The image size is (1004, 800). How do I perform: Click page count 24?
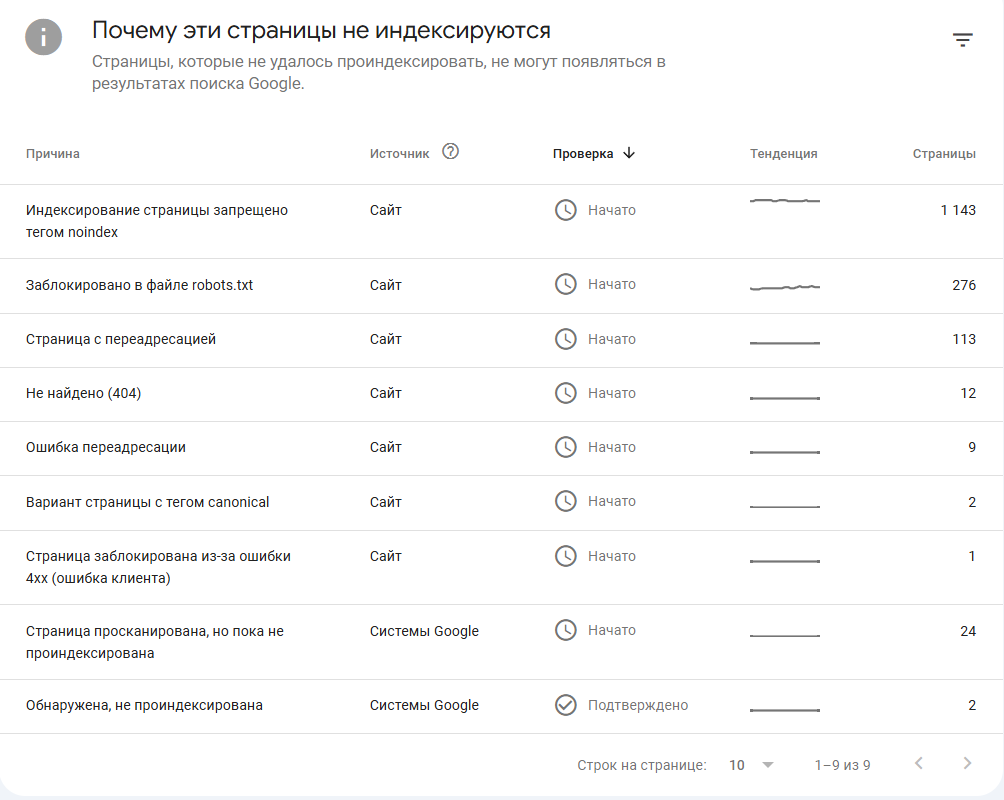[x=968, y=631]
